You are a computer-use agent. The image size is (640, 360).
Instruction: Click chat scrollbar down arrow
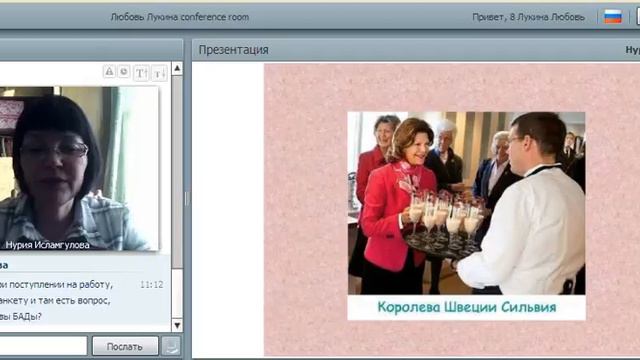coord(177,325)
